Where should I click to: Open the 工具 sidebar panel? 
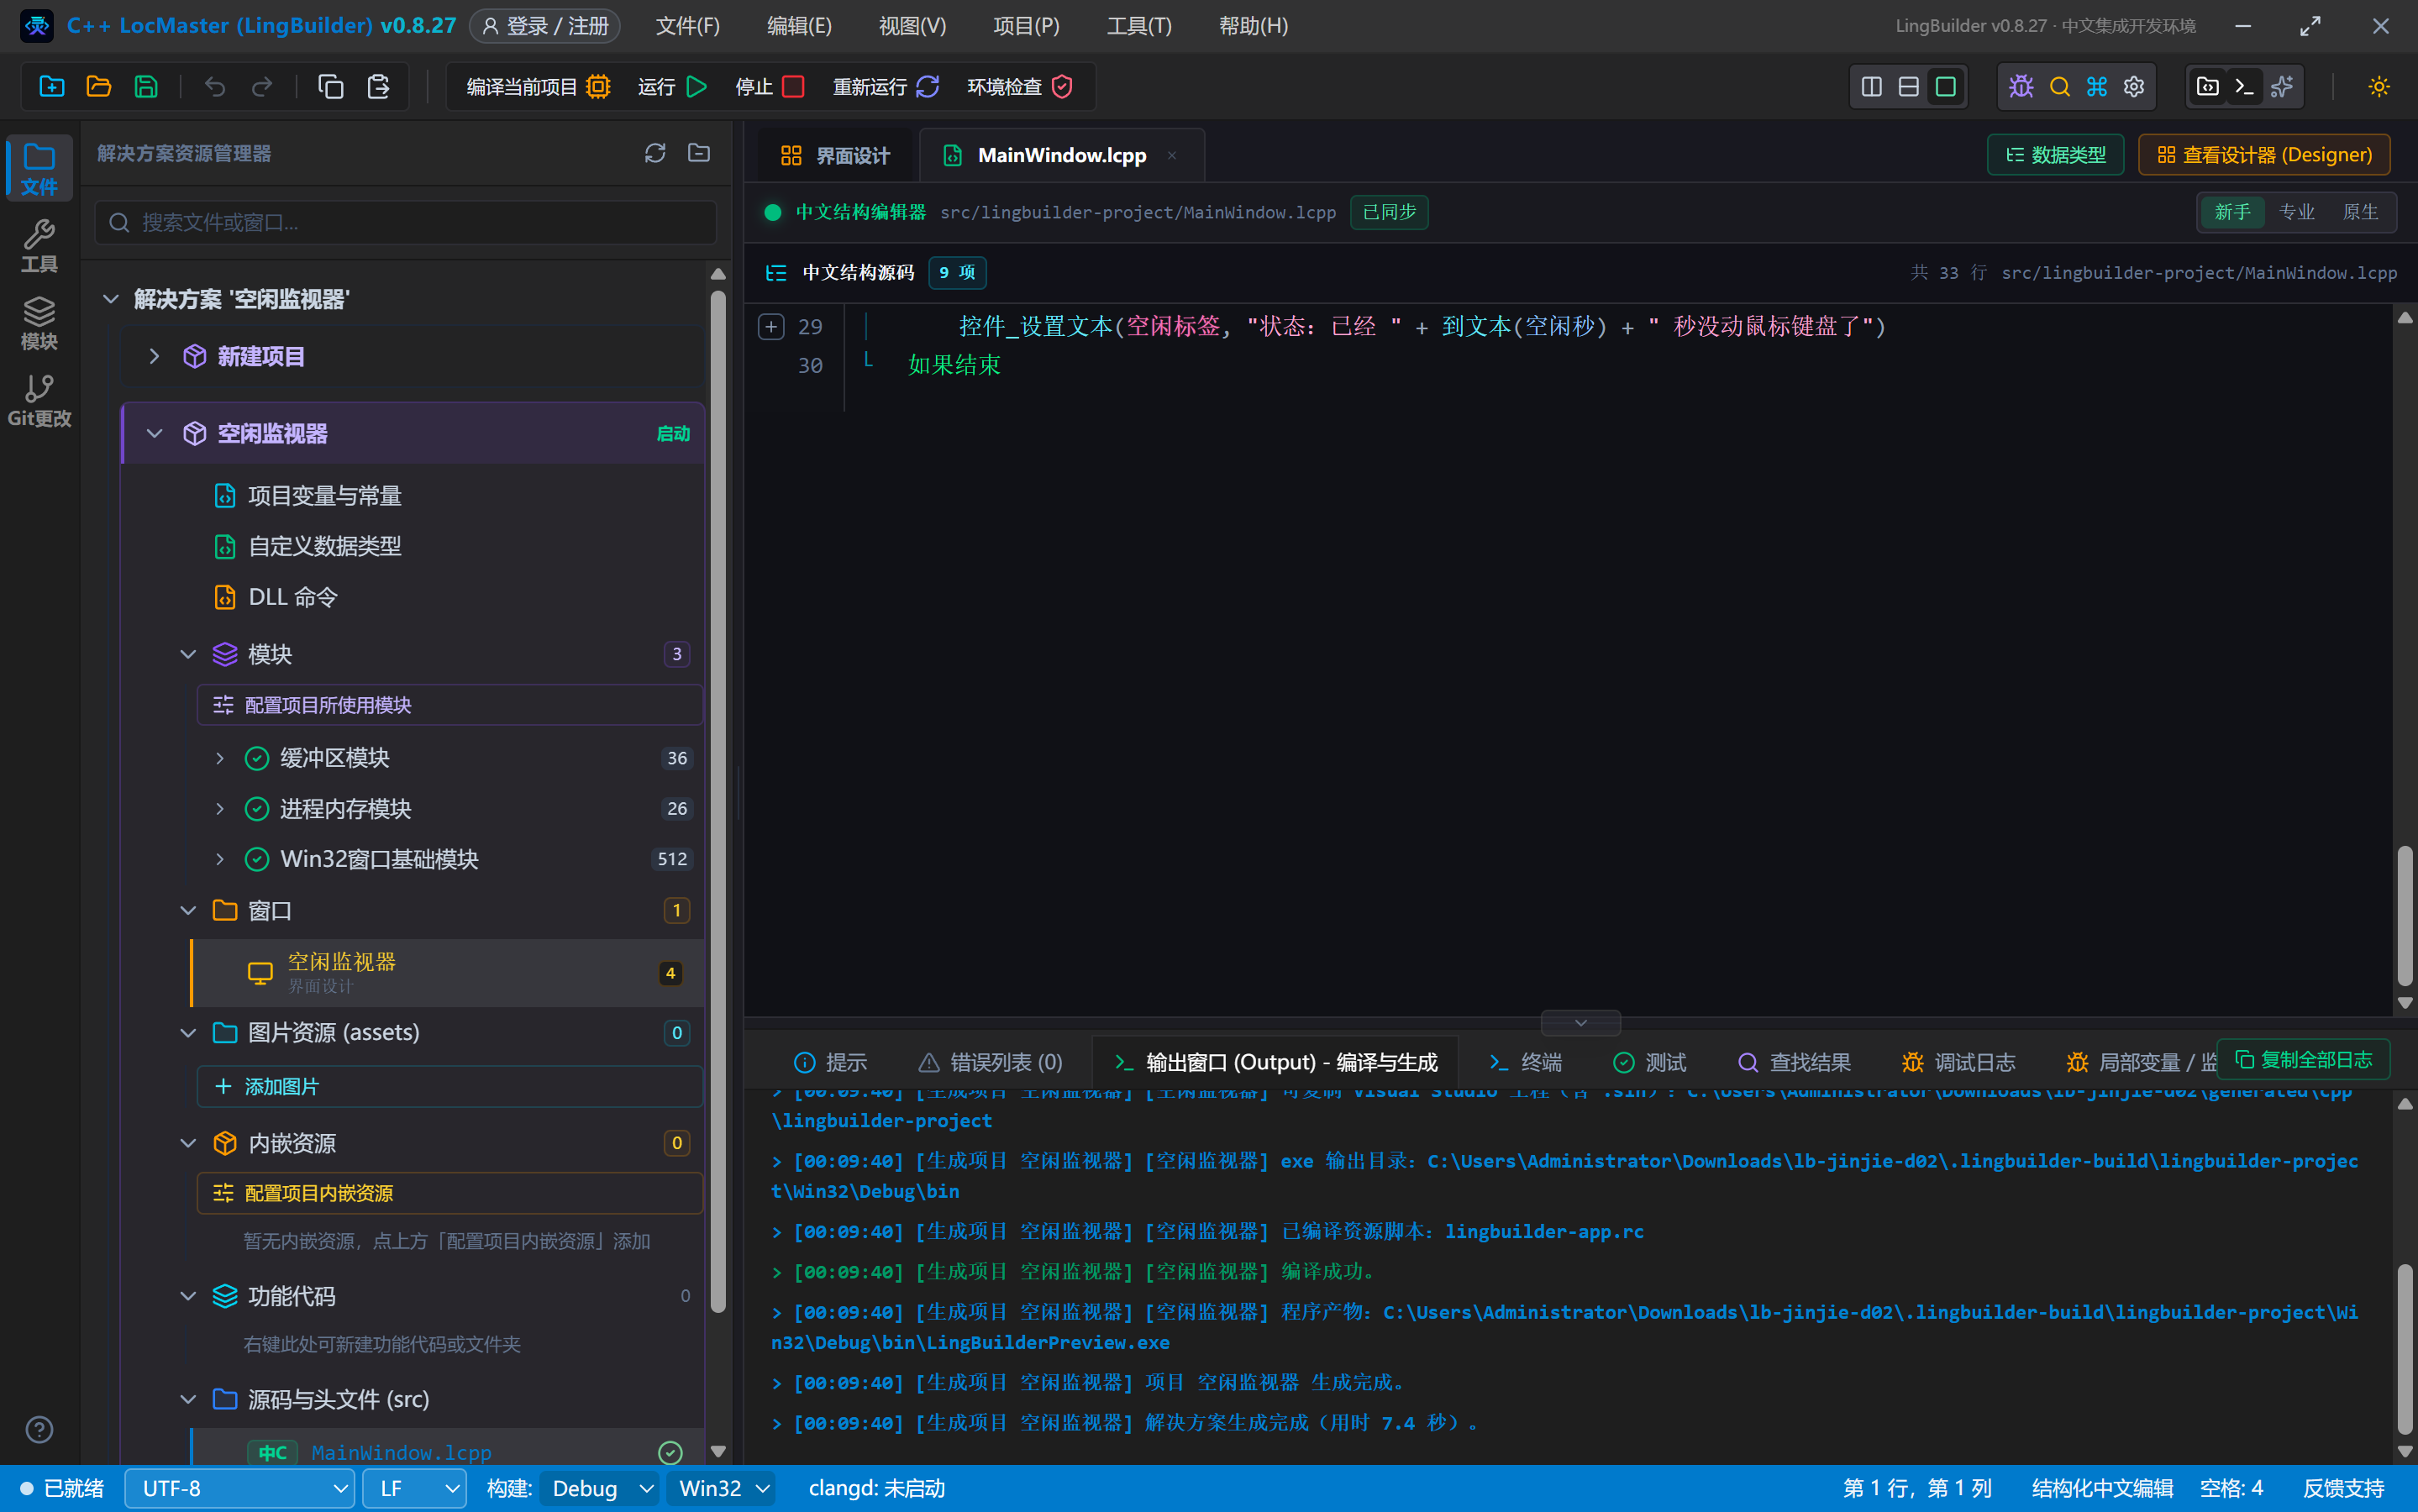pos(39,247)
